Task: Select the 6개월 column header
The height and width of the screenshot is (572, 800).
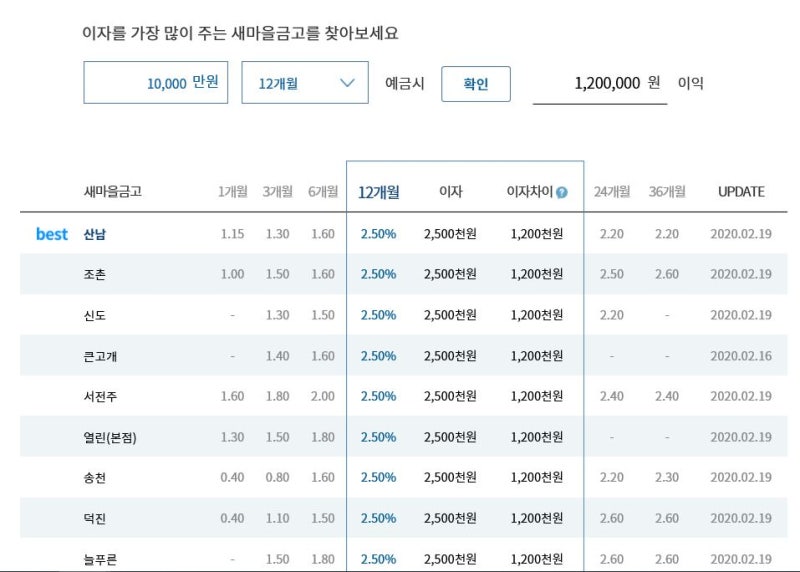Action: point(323,192)
